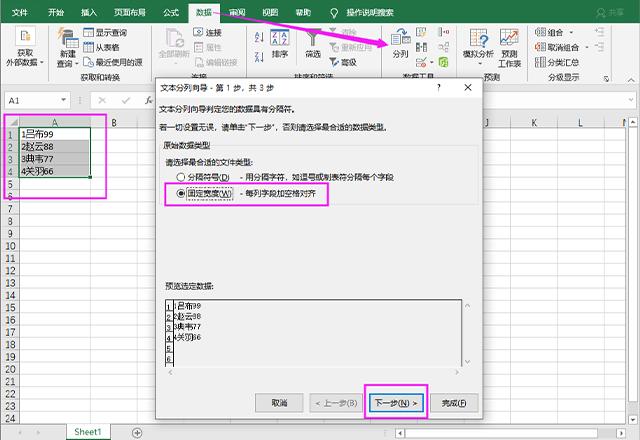Click the Manage Data Model icon
The width and height of the screenshot is (640, 440).
coord(443,62)
